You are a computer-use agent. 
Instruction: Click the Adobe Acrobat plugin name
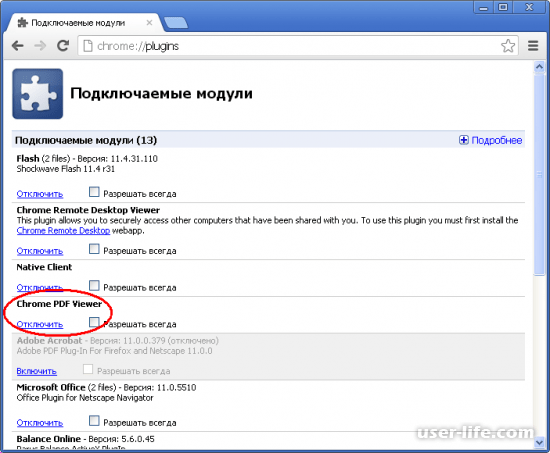(49, 341)
